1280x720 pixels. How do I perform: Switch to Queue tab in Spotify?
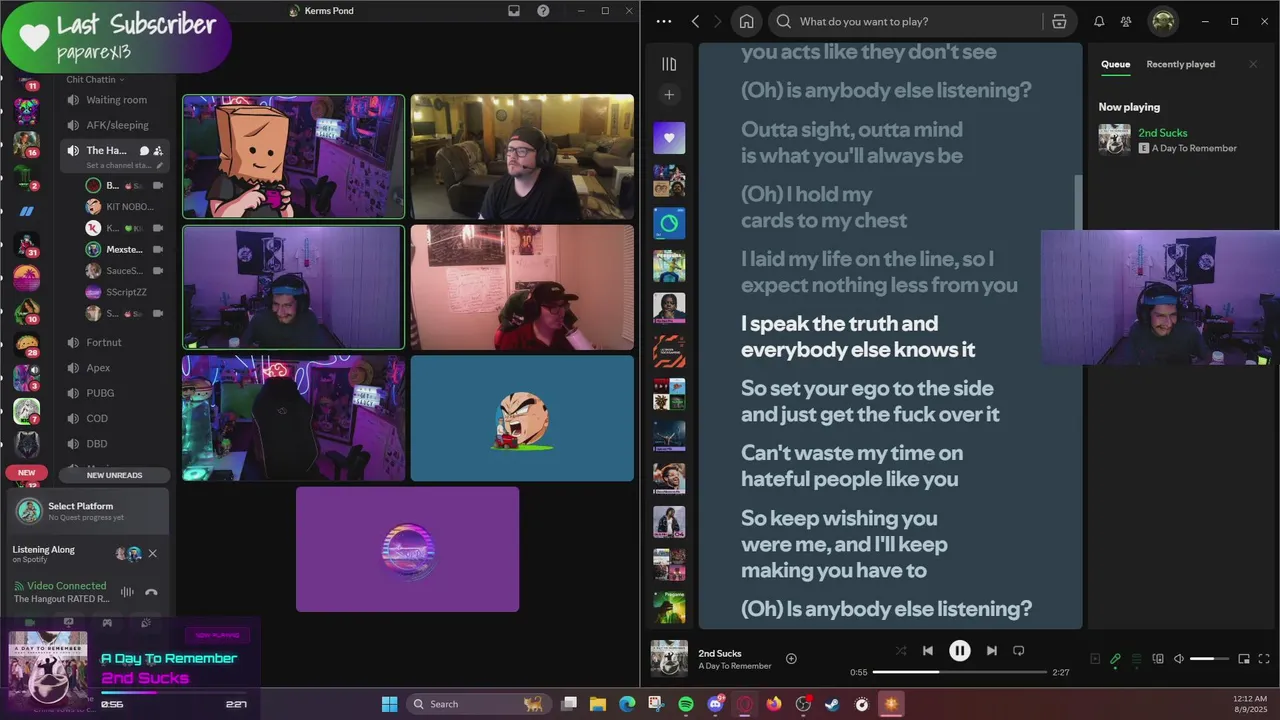click(1115, 64)
